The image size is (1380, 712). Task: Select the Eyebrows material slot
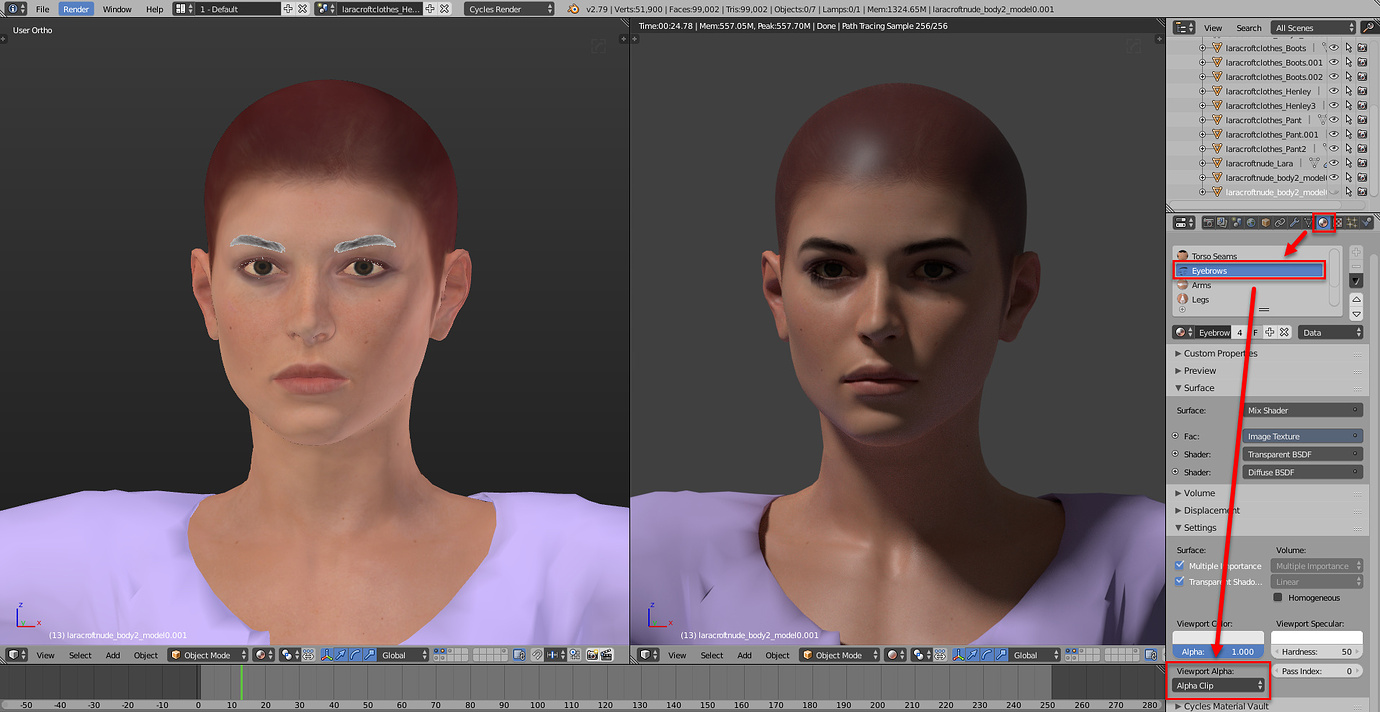(x=1249, y=270)
